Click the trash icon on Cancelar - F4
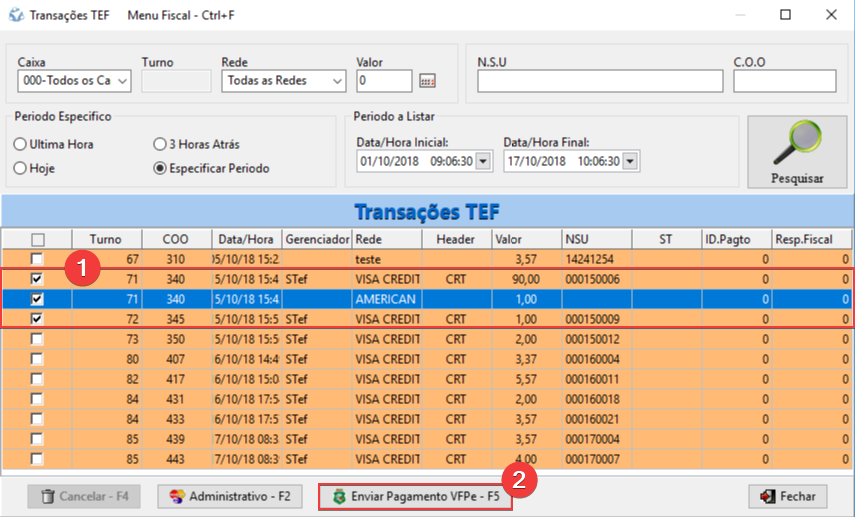 pyautogui.click(x=48, y=496)
